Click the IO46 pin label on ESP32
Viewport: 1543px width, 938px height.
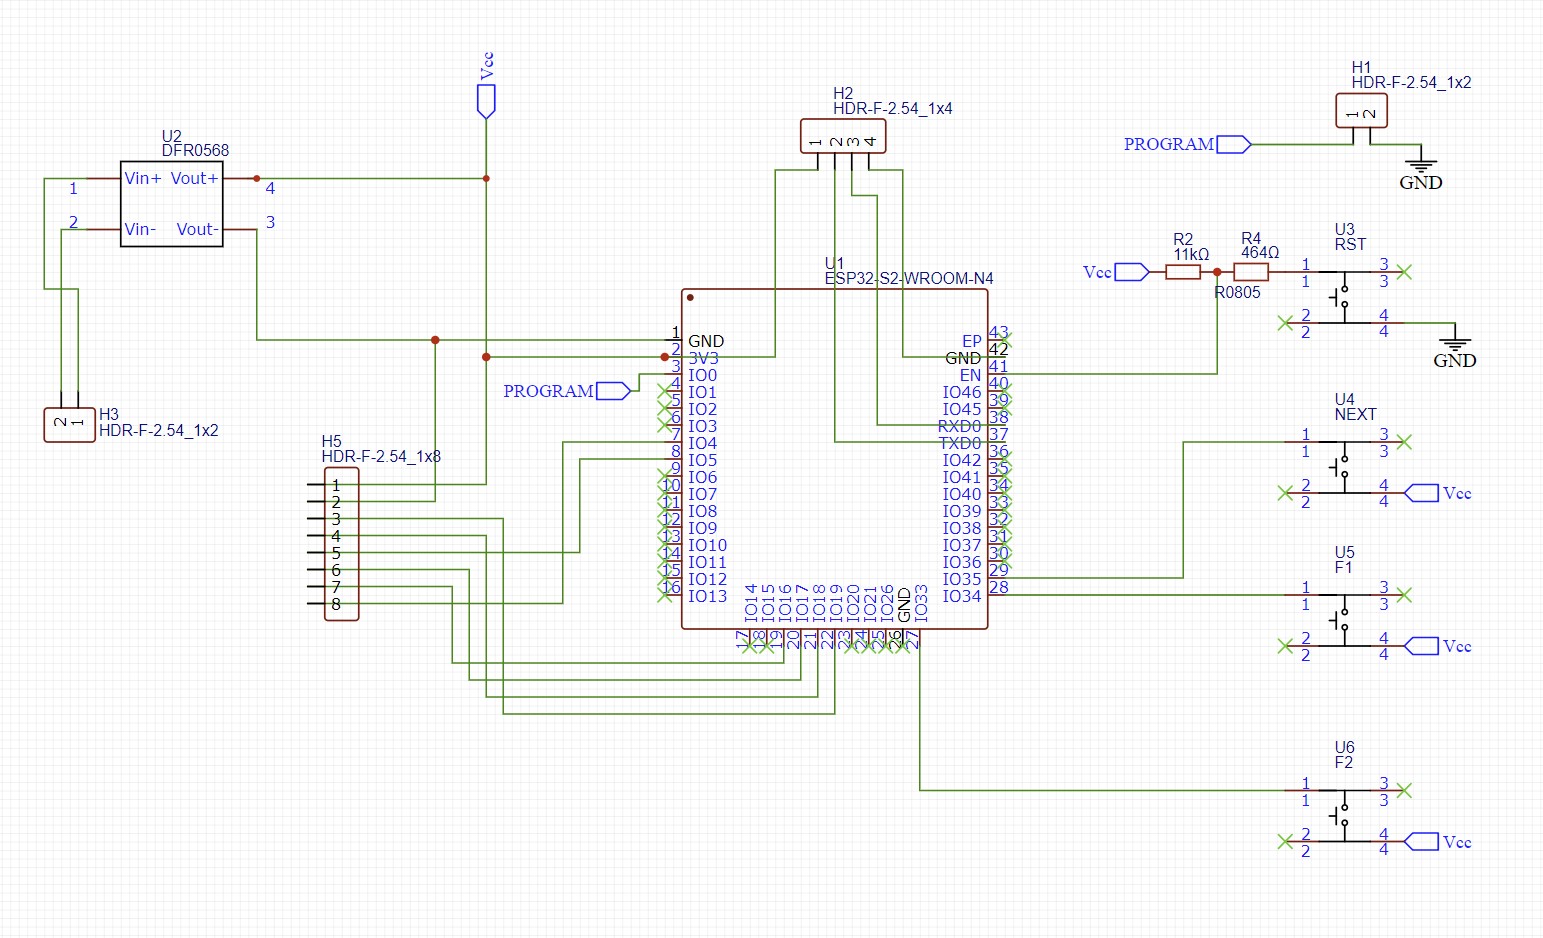[x=962, y=392]
